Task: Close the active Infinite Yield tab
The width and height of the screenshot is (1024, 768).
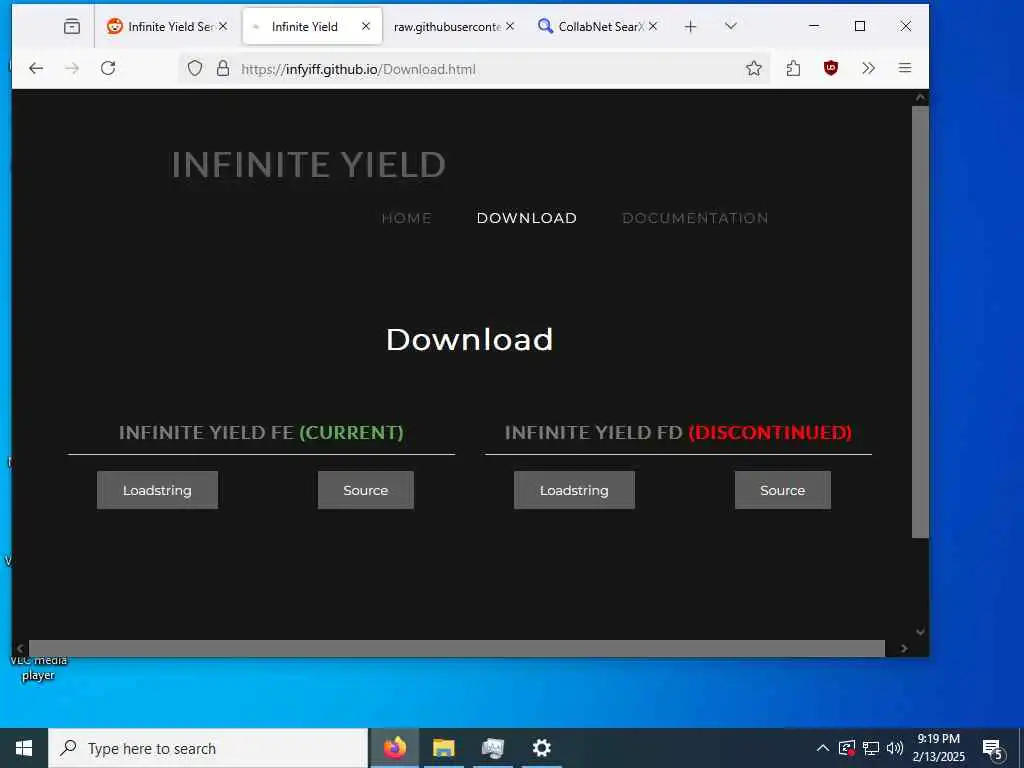Action: click(x=366, y=26)
